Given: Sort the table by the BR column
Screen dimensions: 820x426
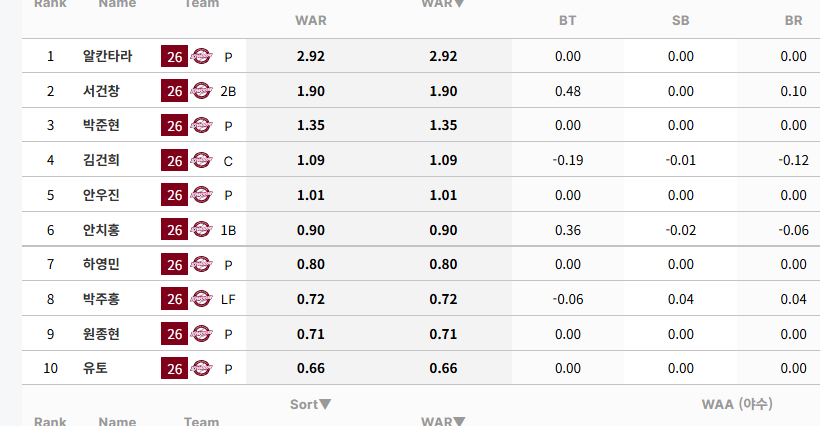Looking at the screenshot, I should tap(793, 21).
